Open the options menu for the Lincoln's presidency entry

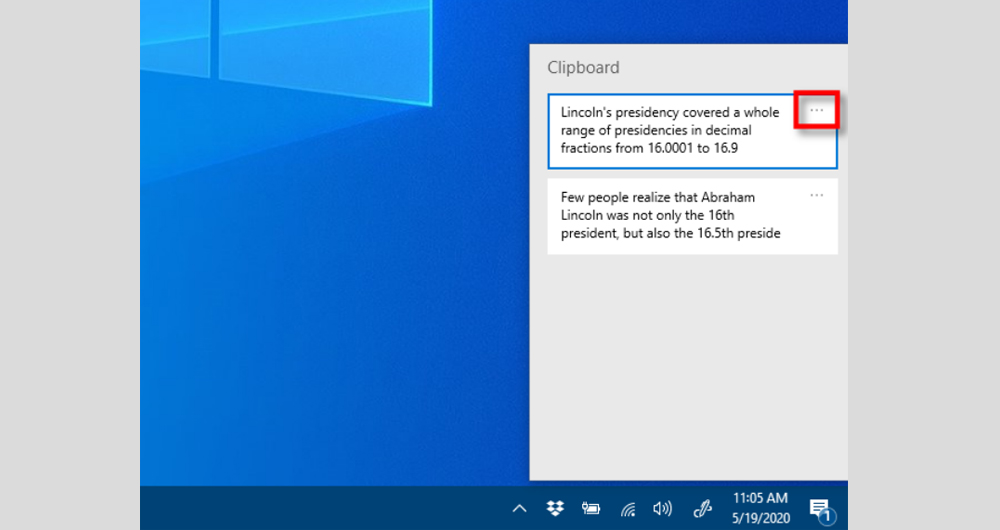(816, 110)
